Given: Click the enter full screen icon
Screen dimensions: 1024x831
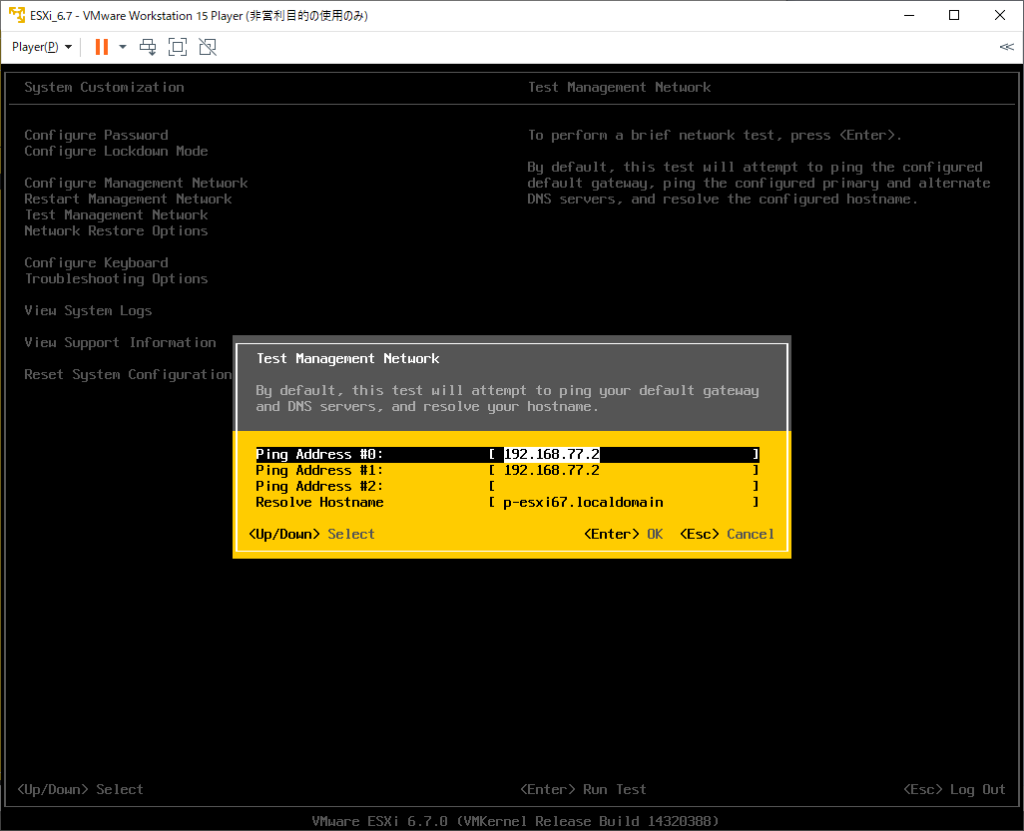Looking at the screenshot, I should [x=178, y=47].
